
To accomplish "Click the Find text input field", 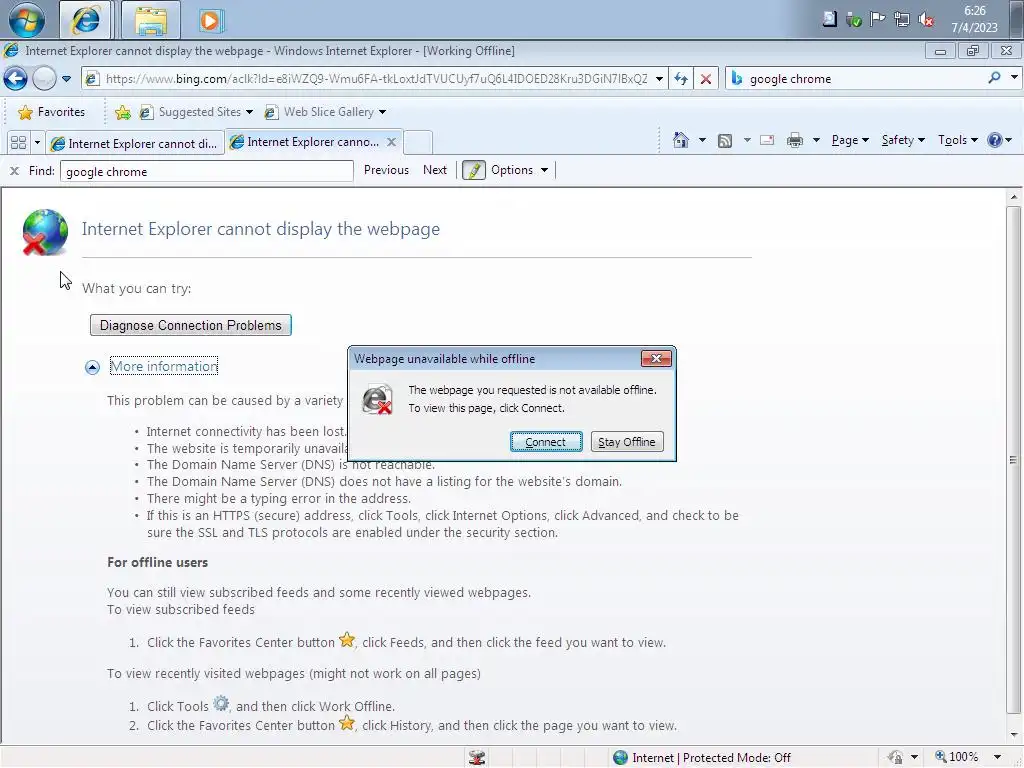I will [206, 171].
